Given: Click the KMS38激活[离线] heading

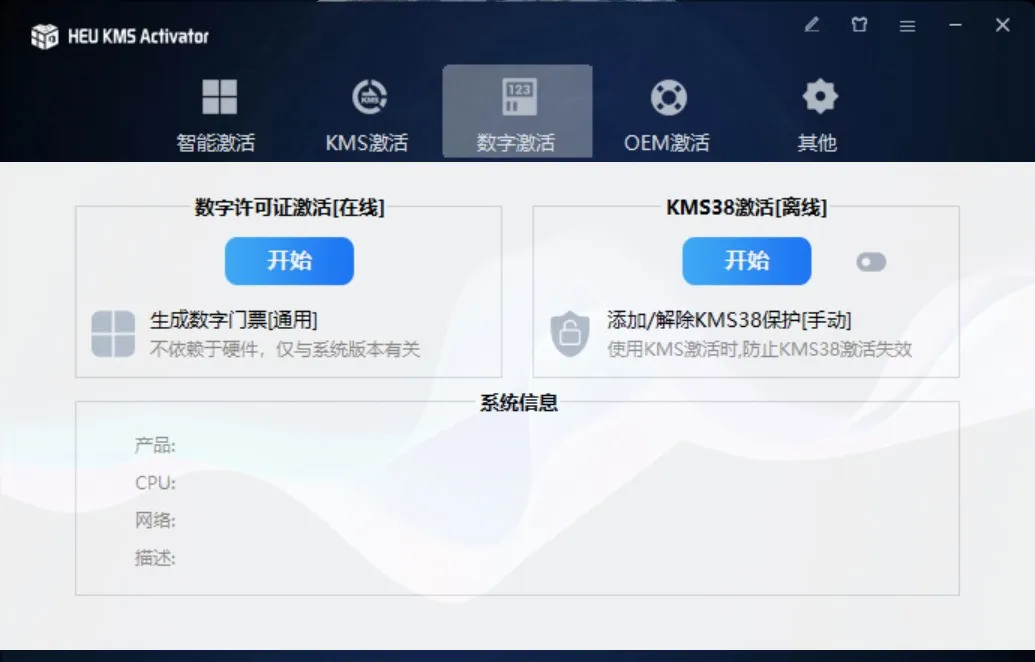Looking at the screenshot, I should (747, 207).
